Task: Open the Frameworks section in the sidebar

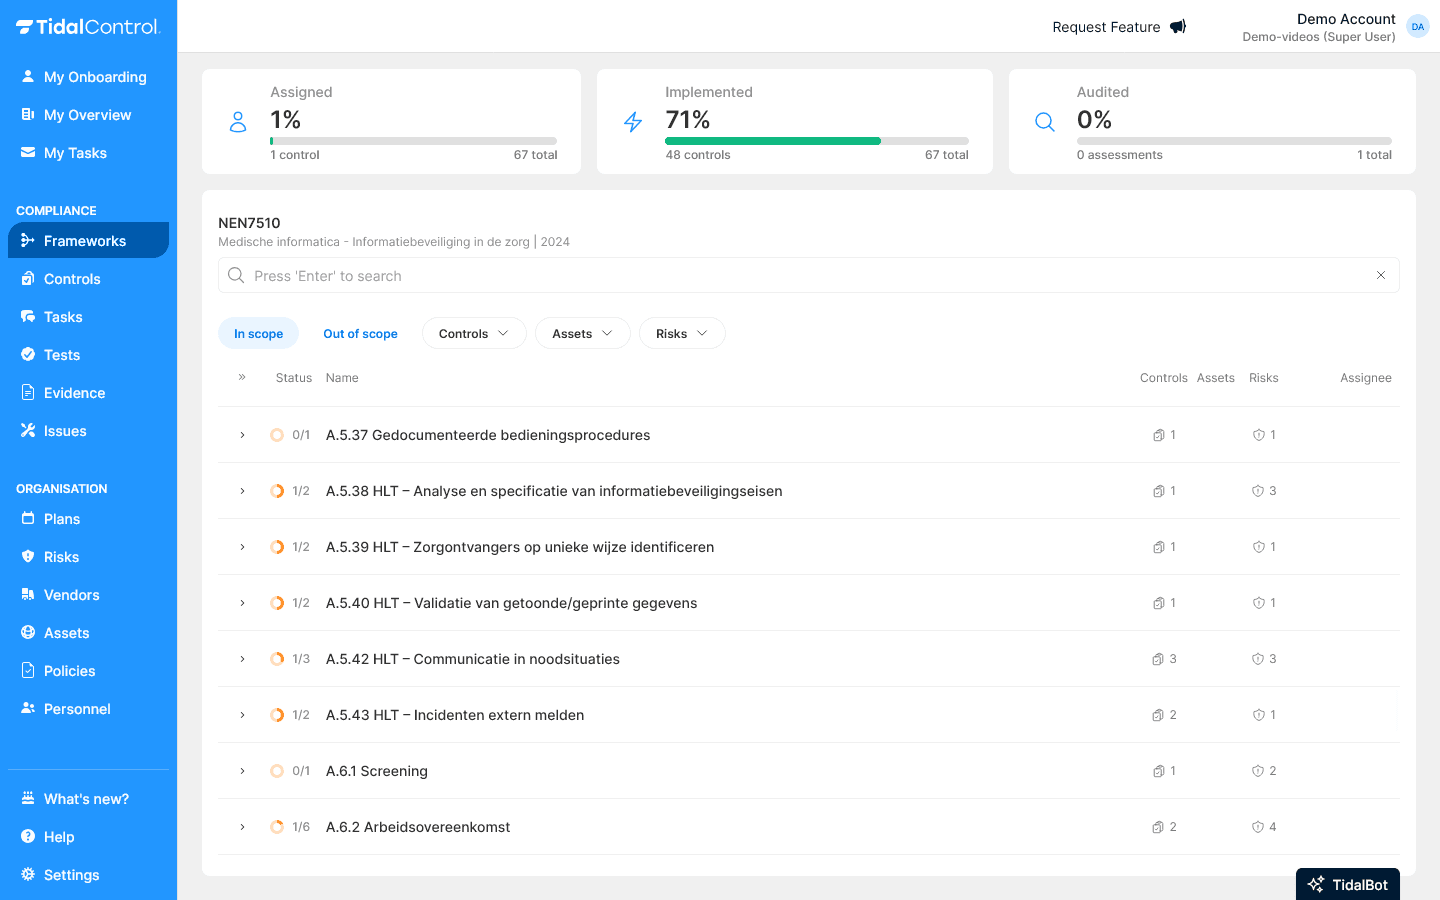Action: (x=83, y=240)
